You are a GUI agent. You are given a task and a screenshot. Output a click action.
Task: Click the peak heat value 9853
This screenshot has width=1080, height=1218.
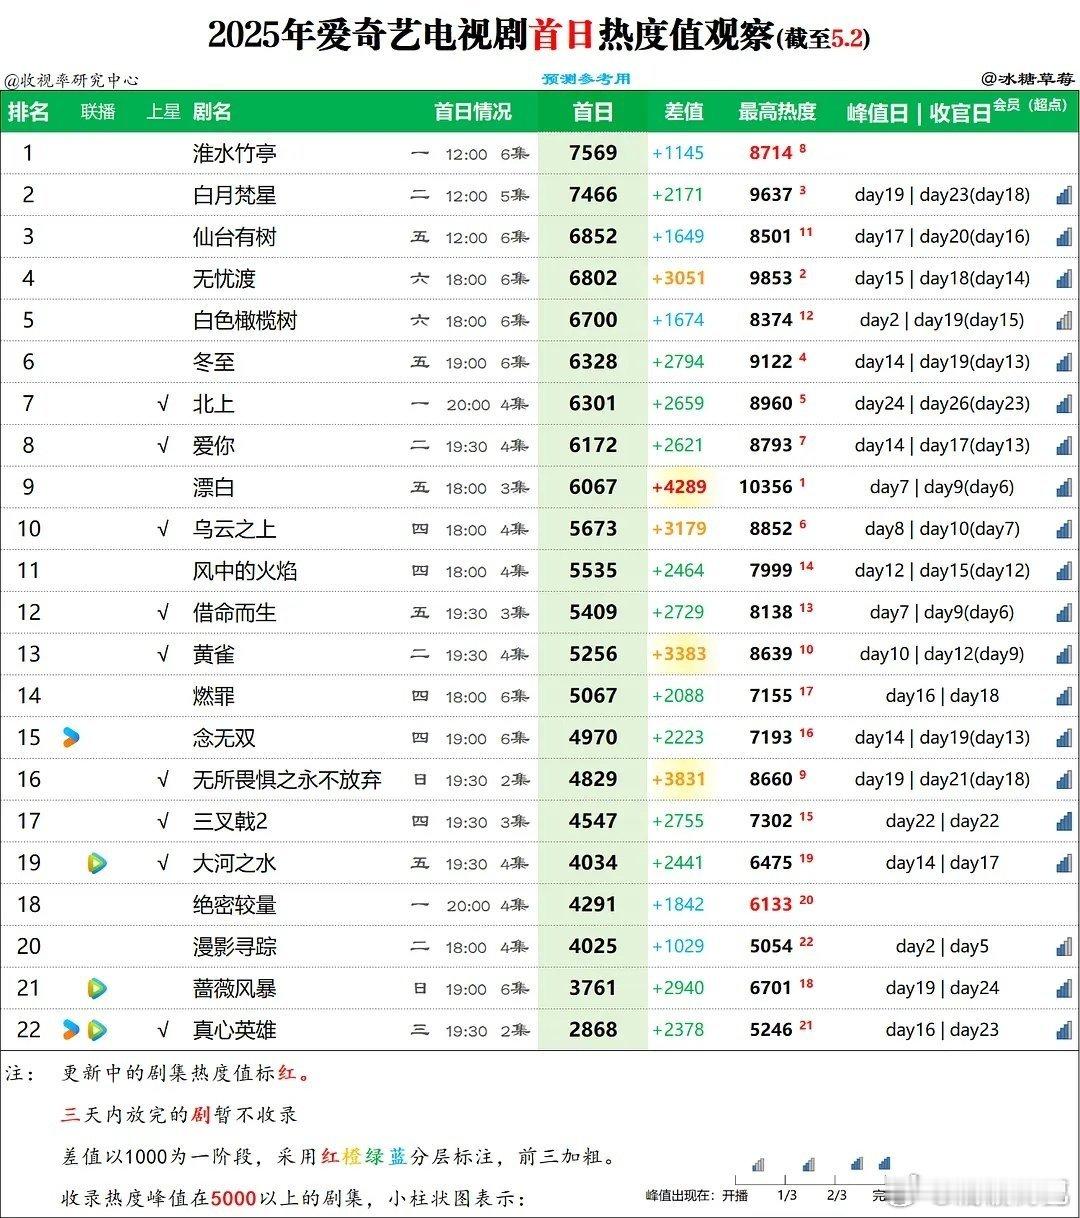pyautogui.click(x=770, y=278)
